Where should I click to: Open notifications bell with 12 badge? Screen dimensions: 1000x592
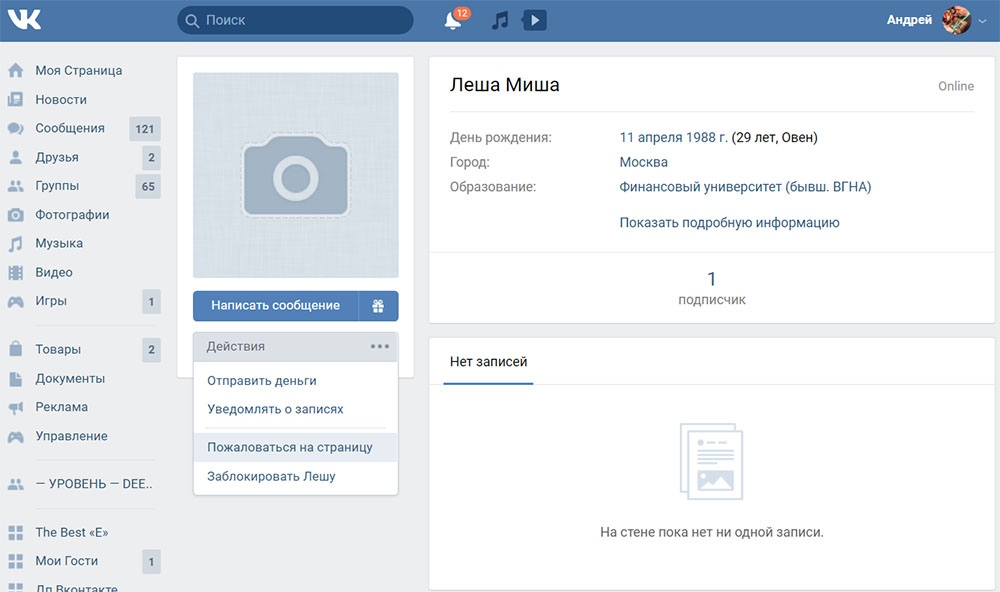click(453, 21)
